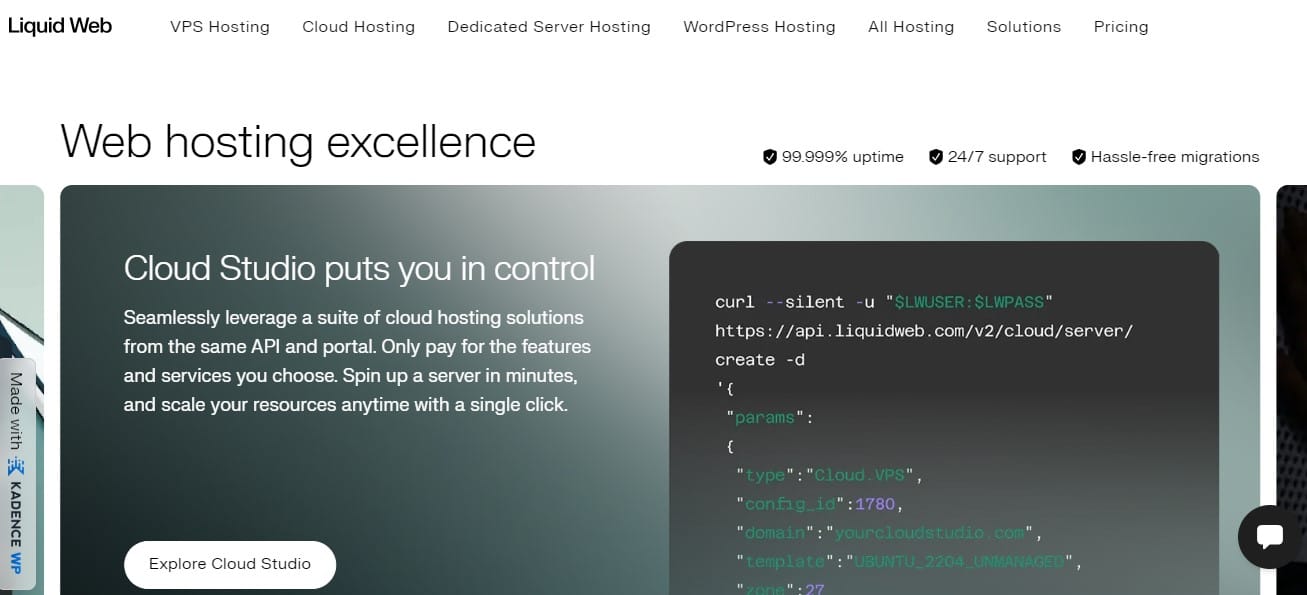Click Cloud Studio puts you in control heading
This screenshot has width=1307, height=595.
click(x=359, y=268)
